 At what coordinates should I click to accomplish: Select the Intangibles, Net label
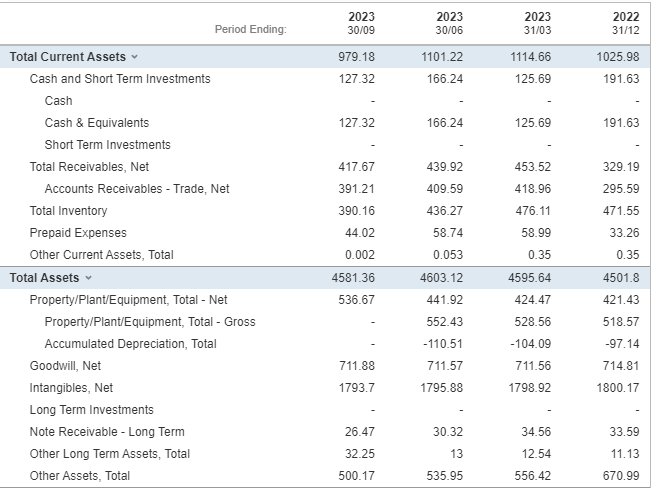point(71,388)
